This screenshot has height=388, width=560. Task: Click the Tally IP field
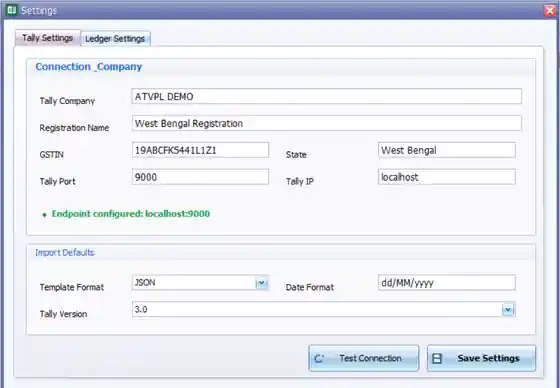[446, 177]
